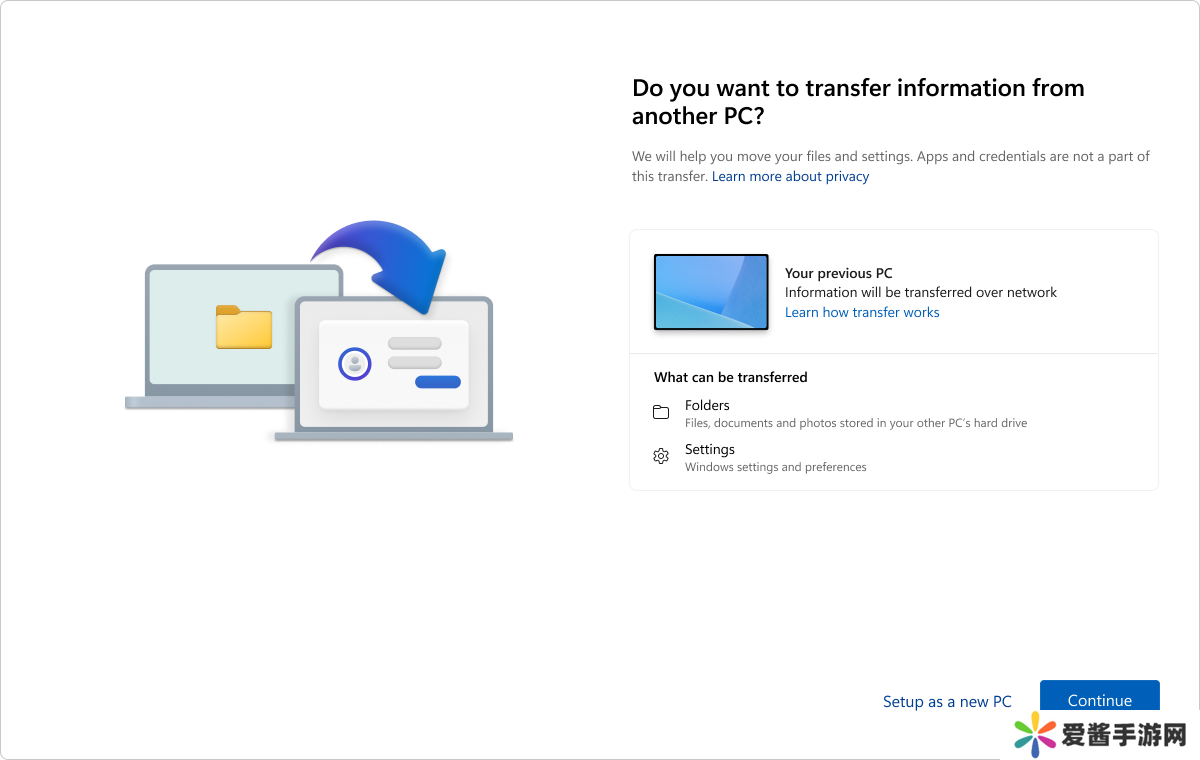1200x760 pixels.
Task: Click the "Windows settings and preferences" description
Action: point(775,467)
